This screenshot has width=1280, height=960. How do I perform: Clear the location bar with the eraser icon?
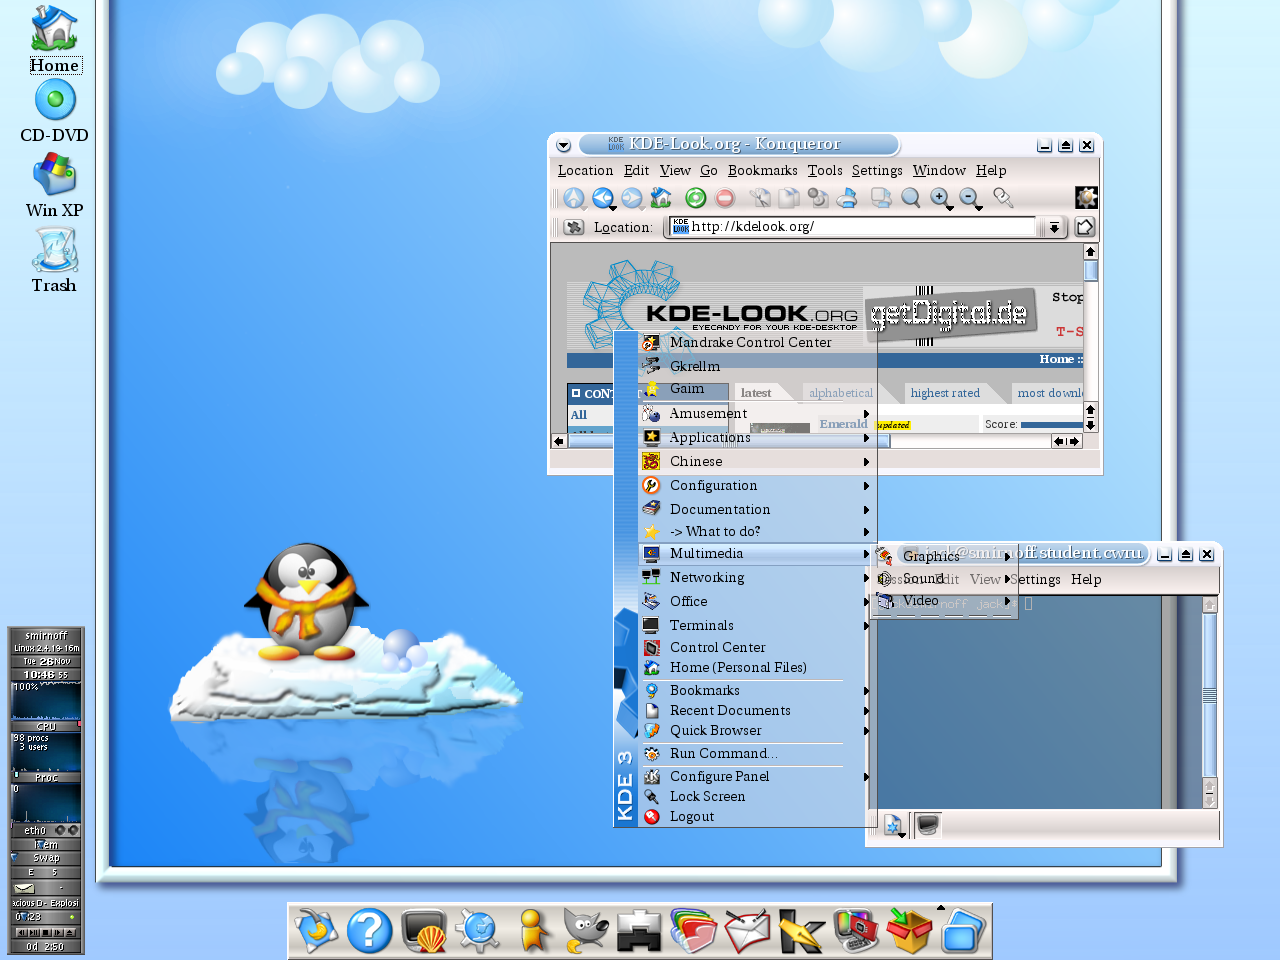click(x=573, y=227)
